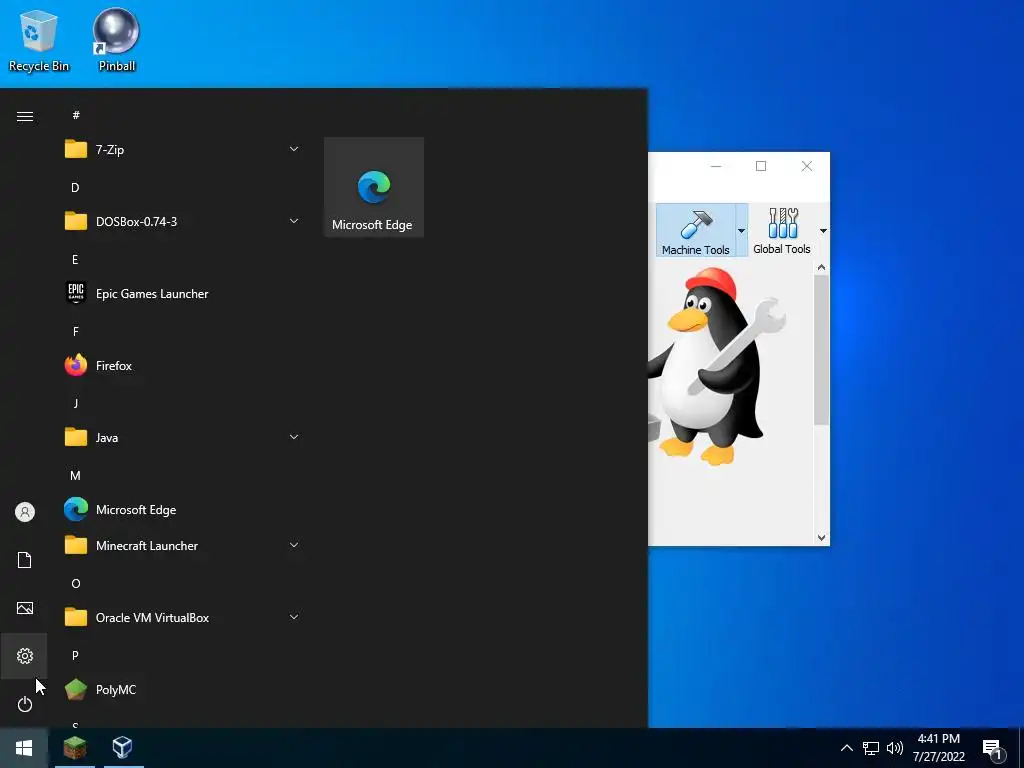The width and height of the screenshot is (1024, 768).
Task: Select Machine Tools in VirtualBox window
Action: tap(696, 230)
